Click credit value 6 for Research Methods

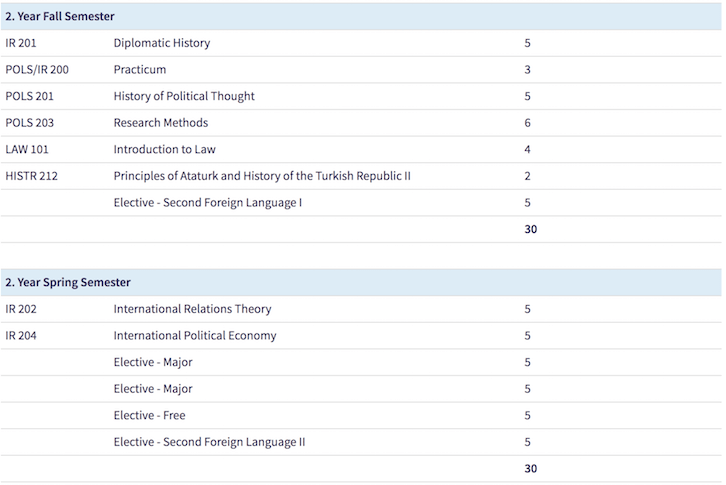coord(527,123)
